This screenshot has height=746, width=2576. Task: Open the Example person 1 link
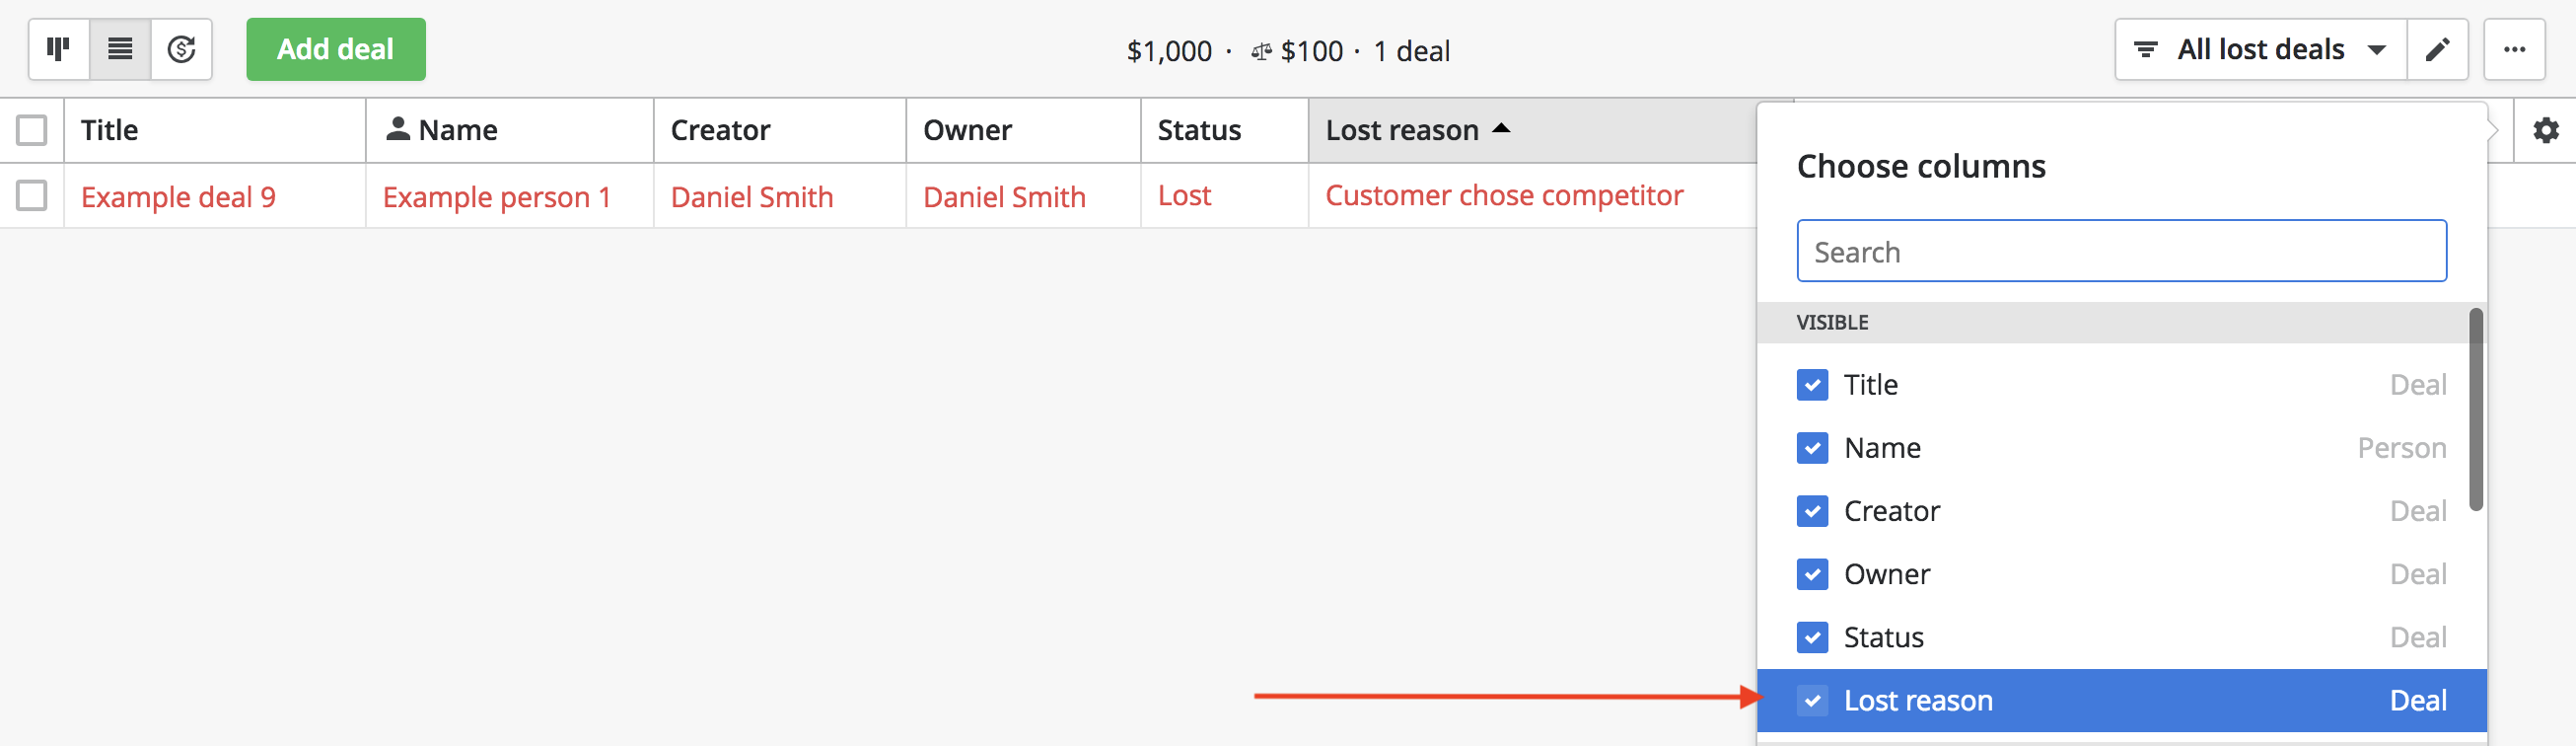[x=497, y=197]
